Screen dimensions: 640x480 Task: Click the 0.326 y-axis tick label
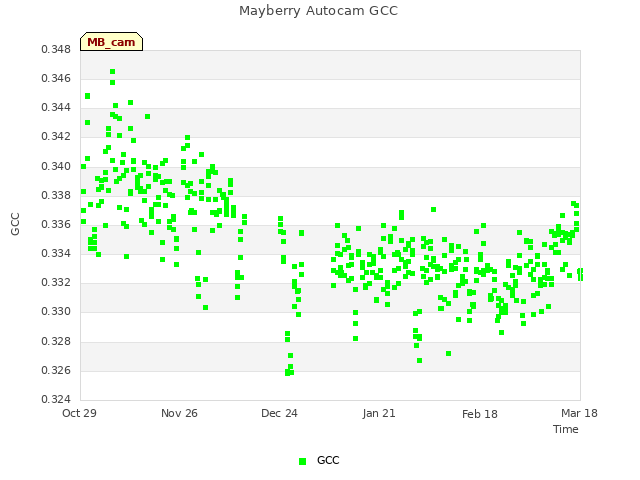click(x=56, y=371)
